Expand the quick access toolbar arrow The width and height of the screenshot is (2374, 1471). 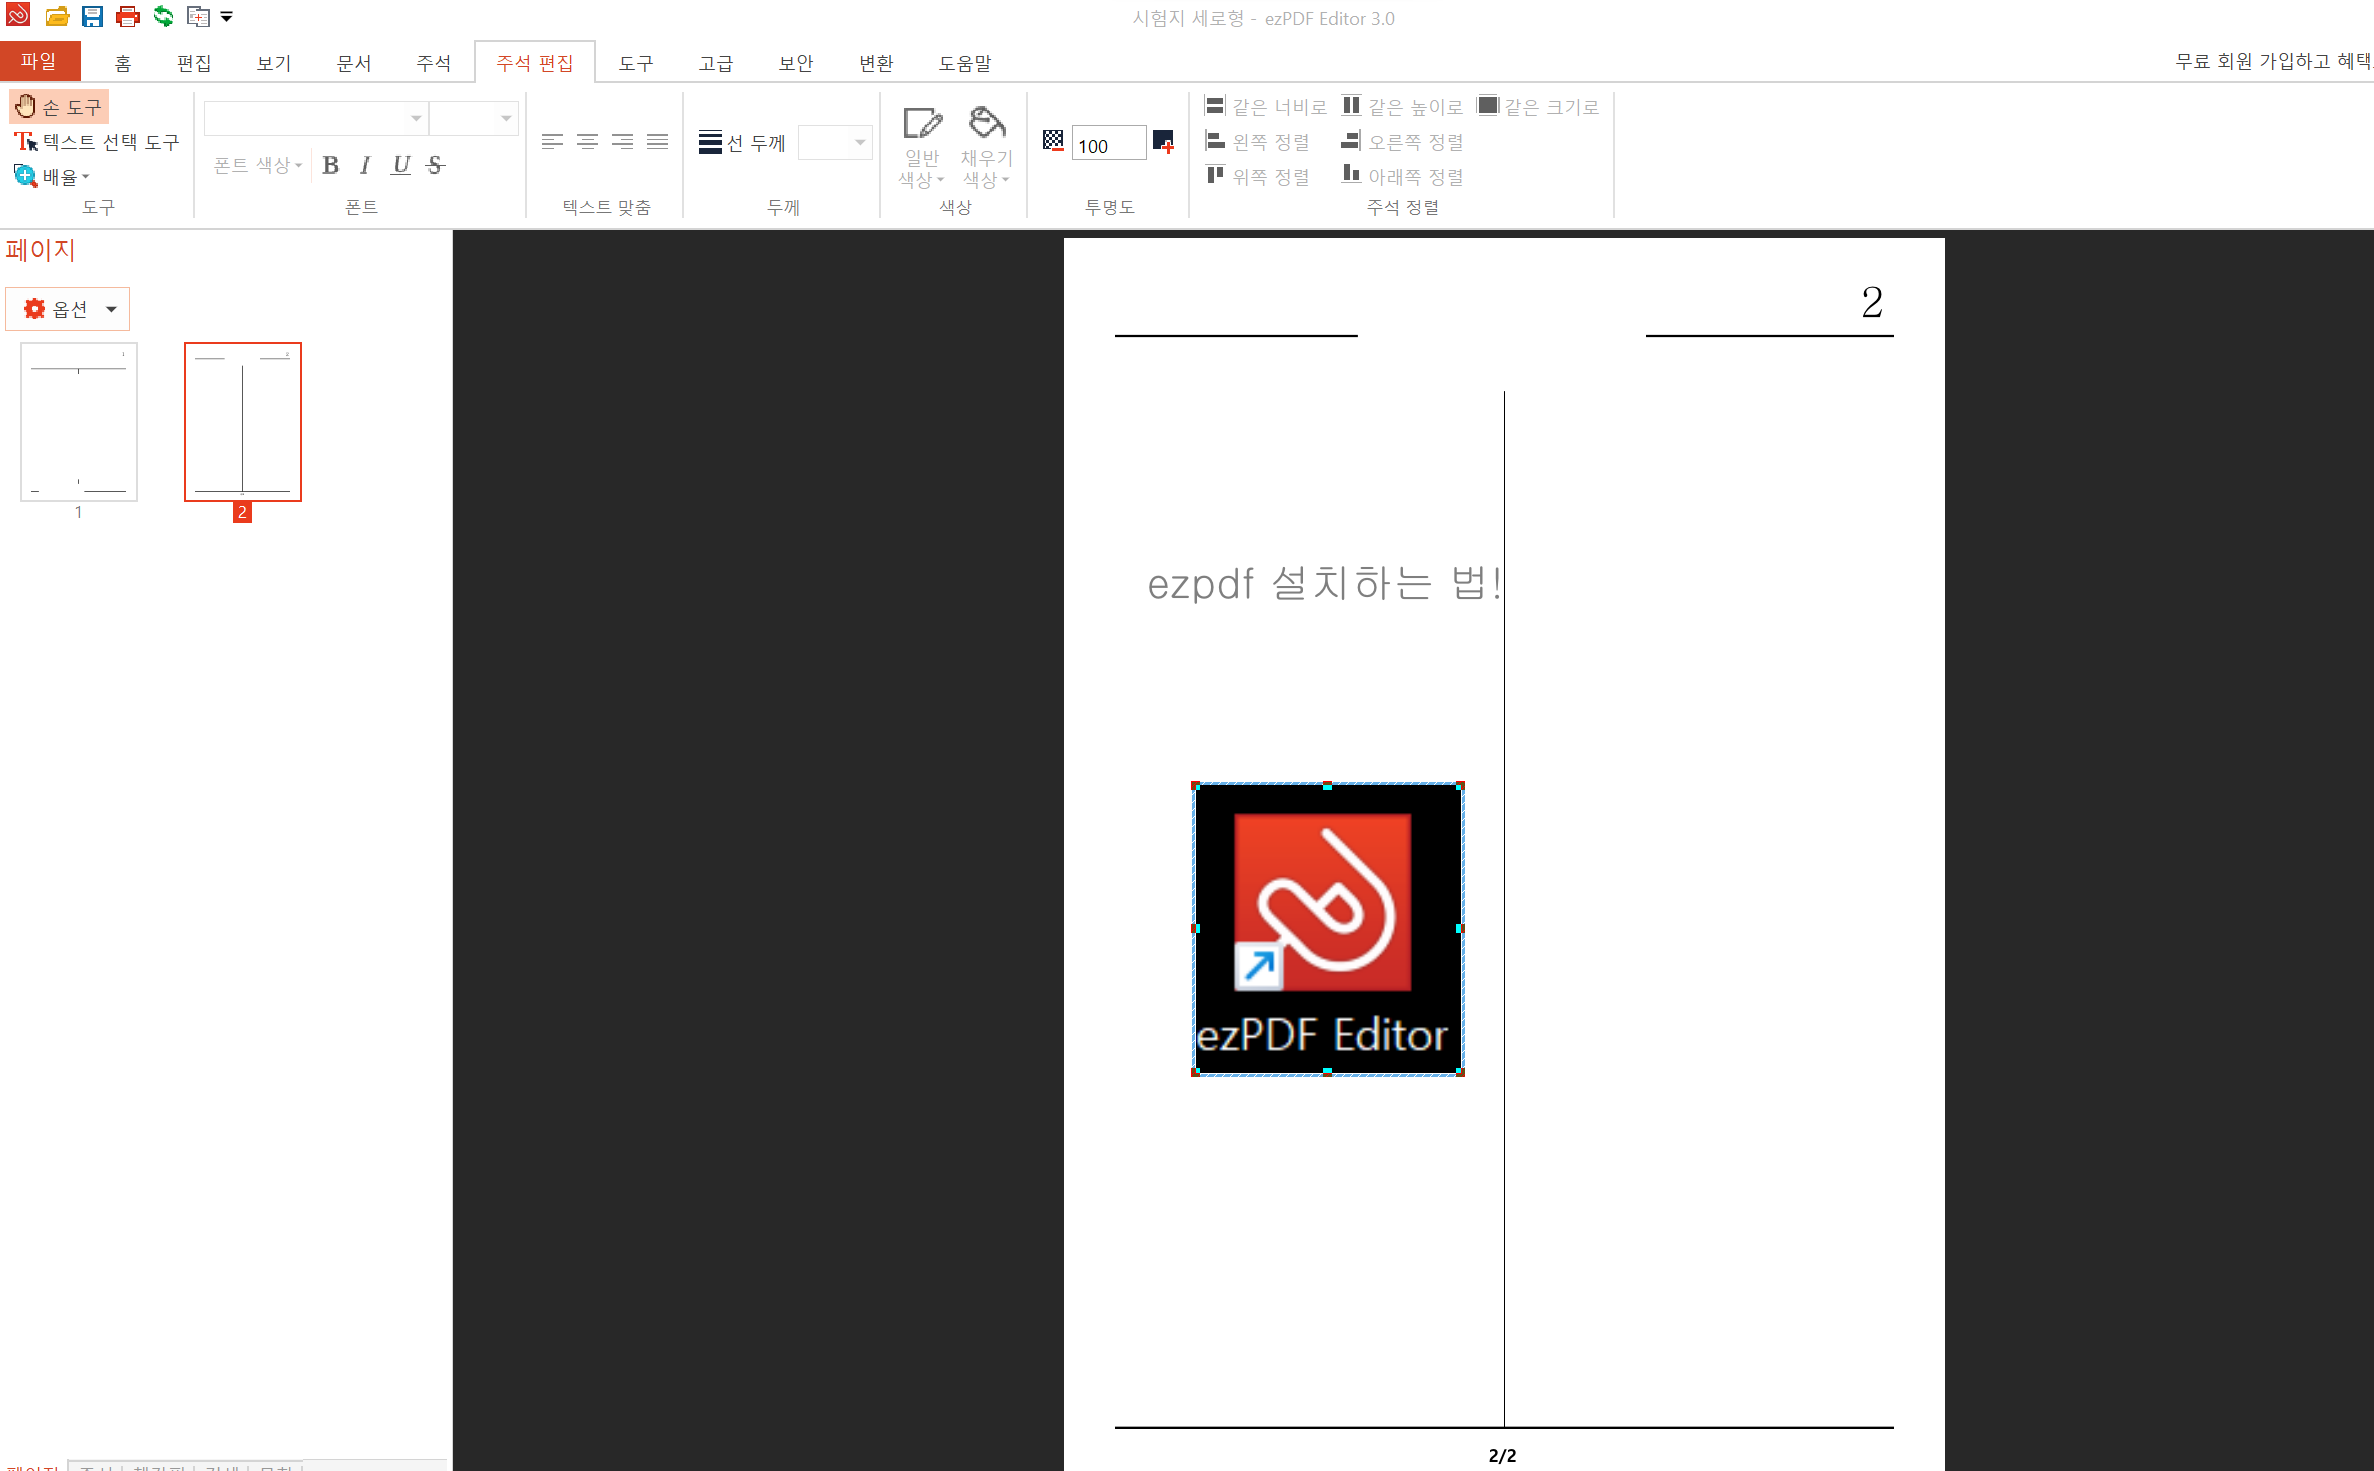pyautogui.click(x=227, y=17)
